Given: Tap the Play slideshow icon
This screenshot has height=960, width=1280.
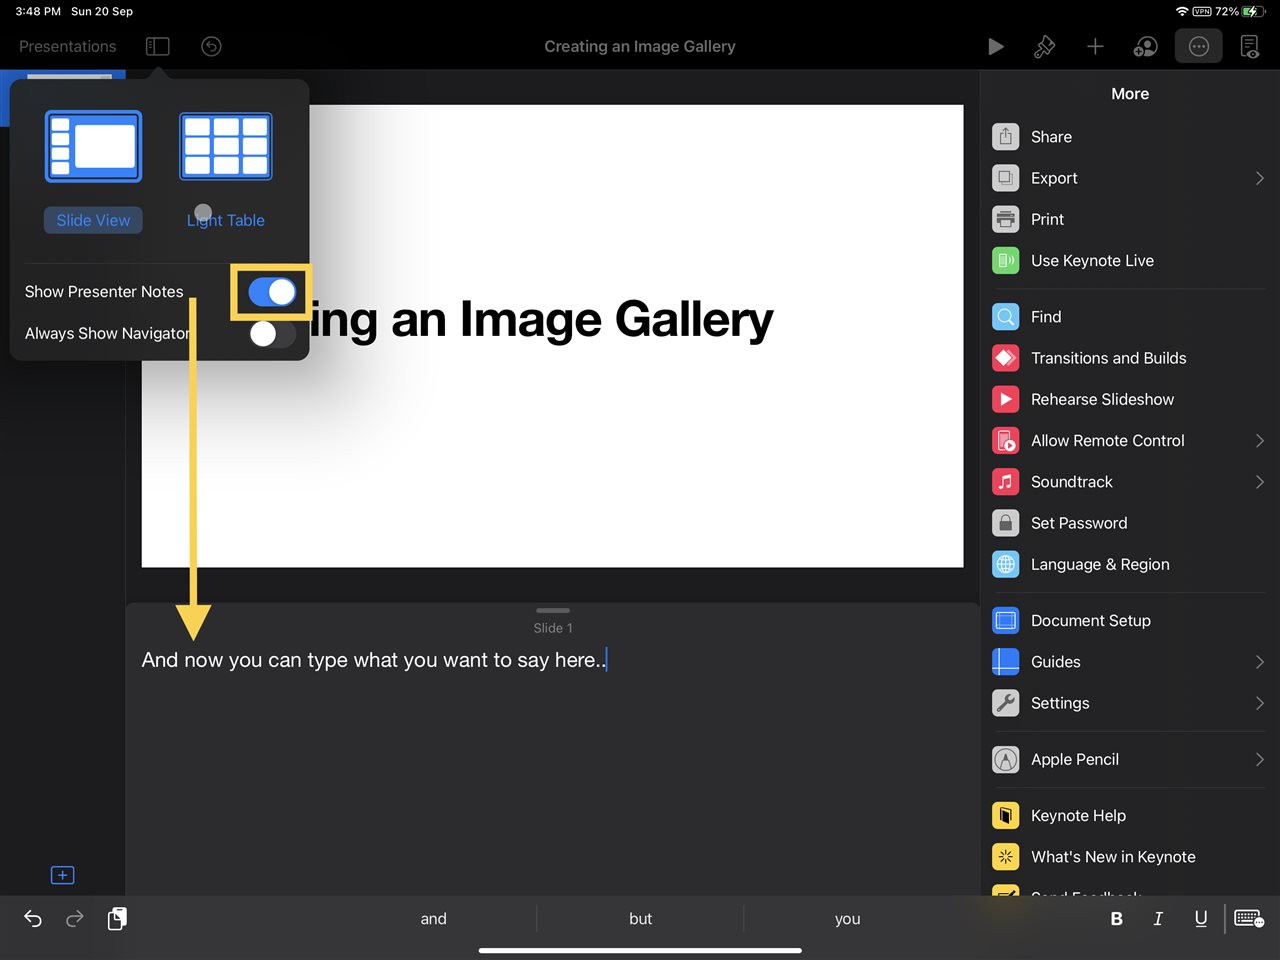Looking at the screenshot, I should coord(995,46).
